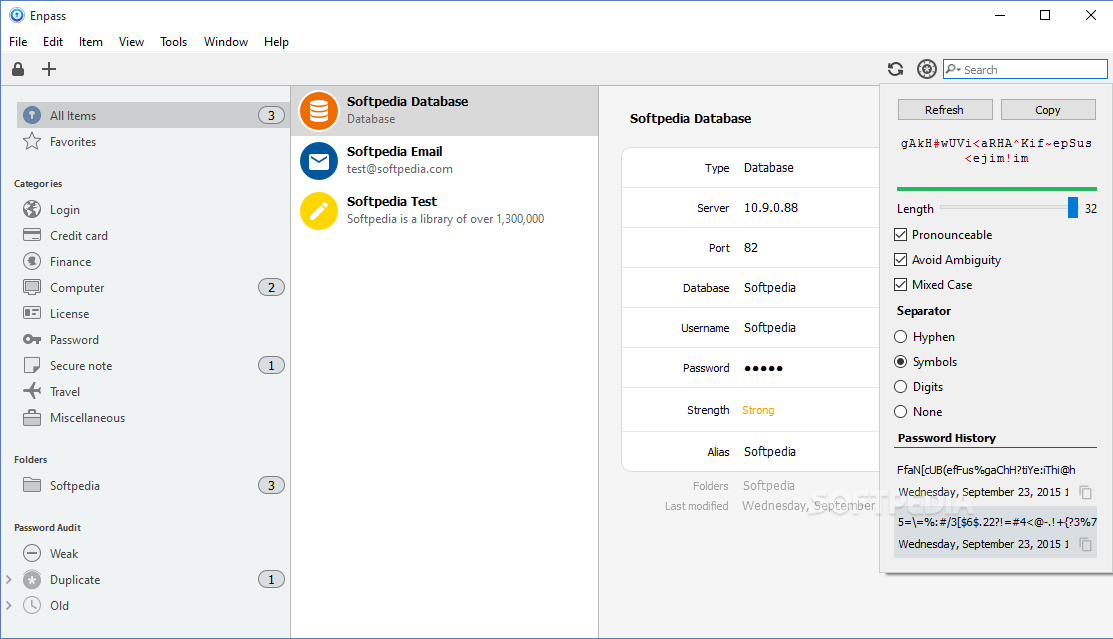Open the Edit menu
Screen dimensions: 1113x639
53,42
